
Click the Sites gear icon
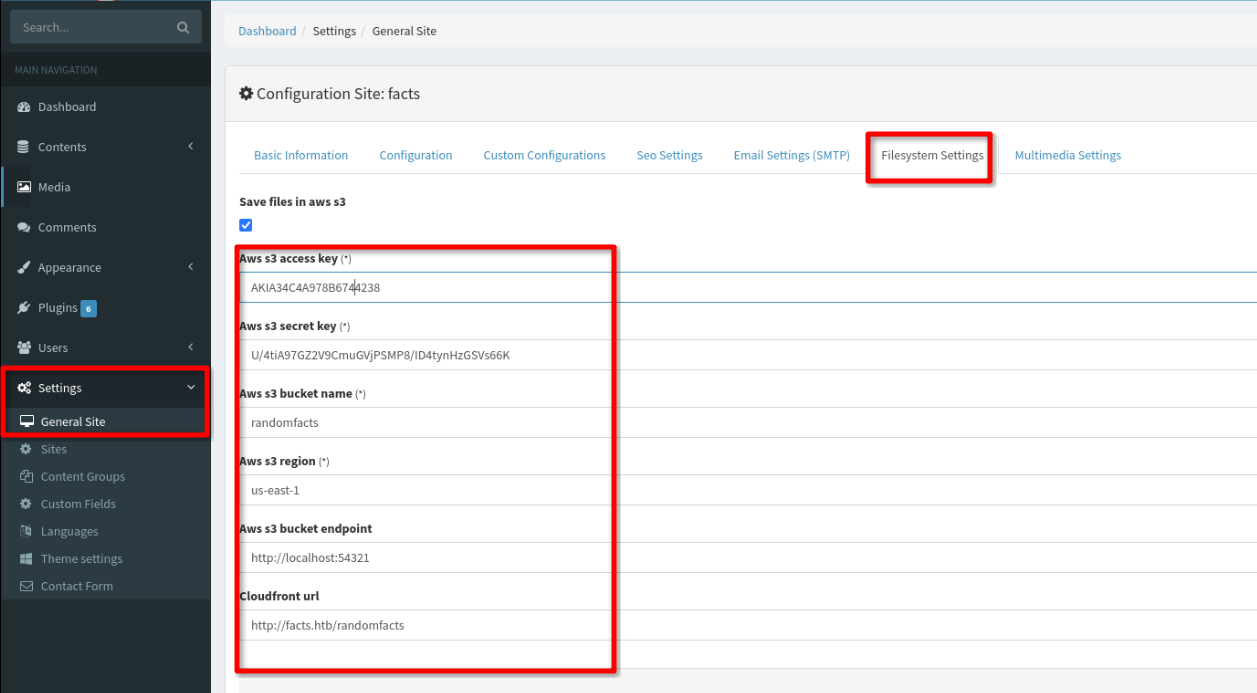28,449
